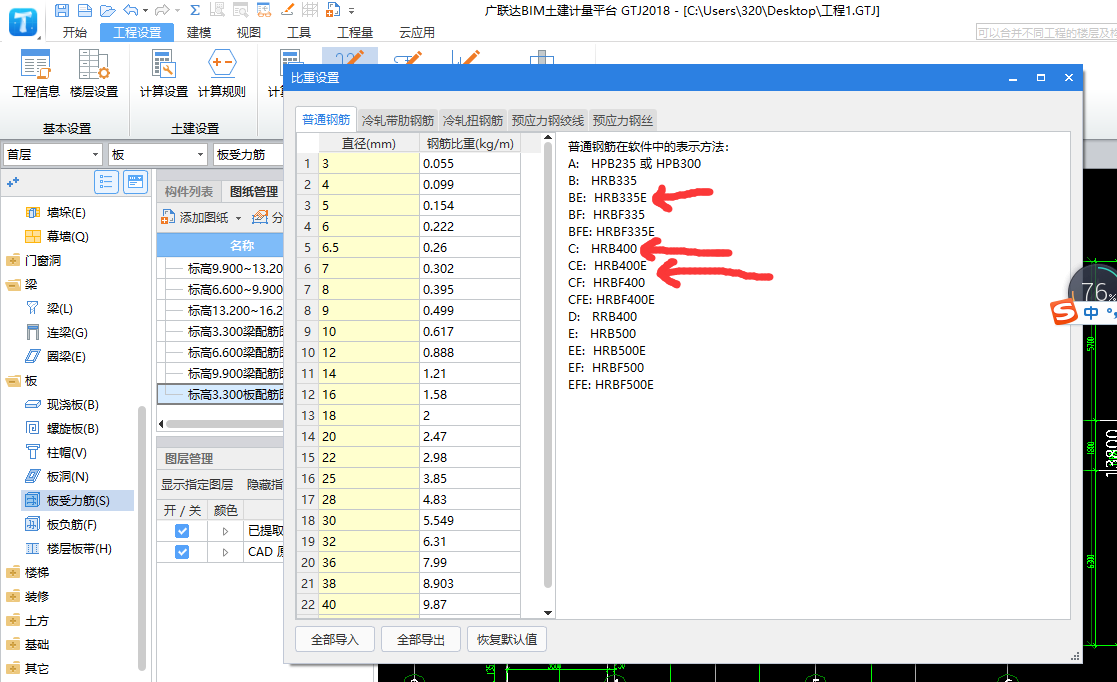
Task: Switch to the 冷轧扭钢筋 tab
Action: click(x=472, y=120)
